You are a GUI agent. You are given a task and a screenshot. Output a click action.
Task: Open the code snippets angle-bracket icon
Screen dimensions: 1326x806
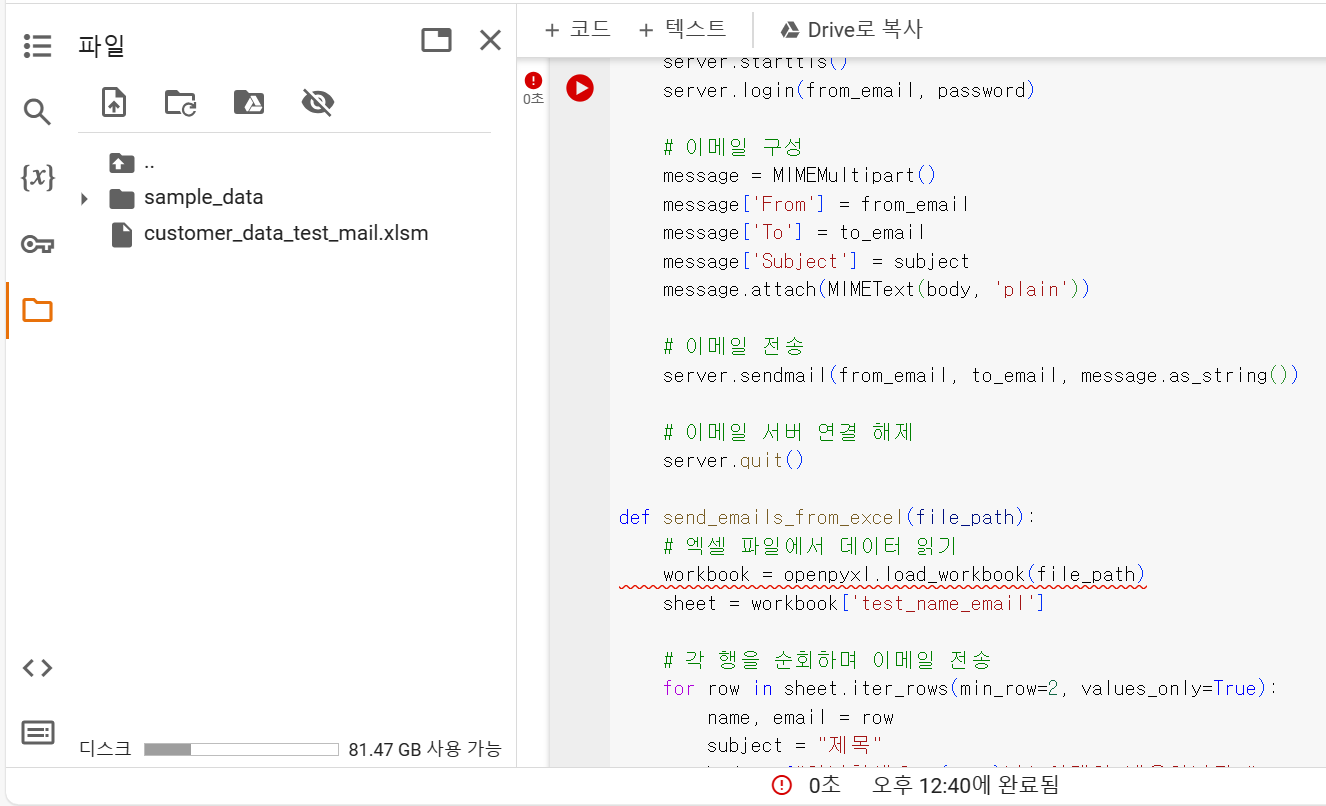click(x=37, y=668)
